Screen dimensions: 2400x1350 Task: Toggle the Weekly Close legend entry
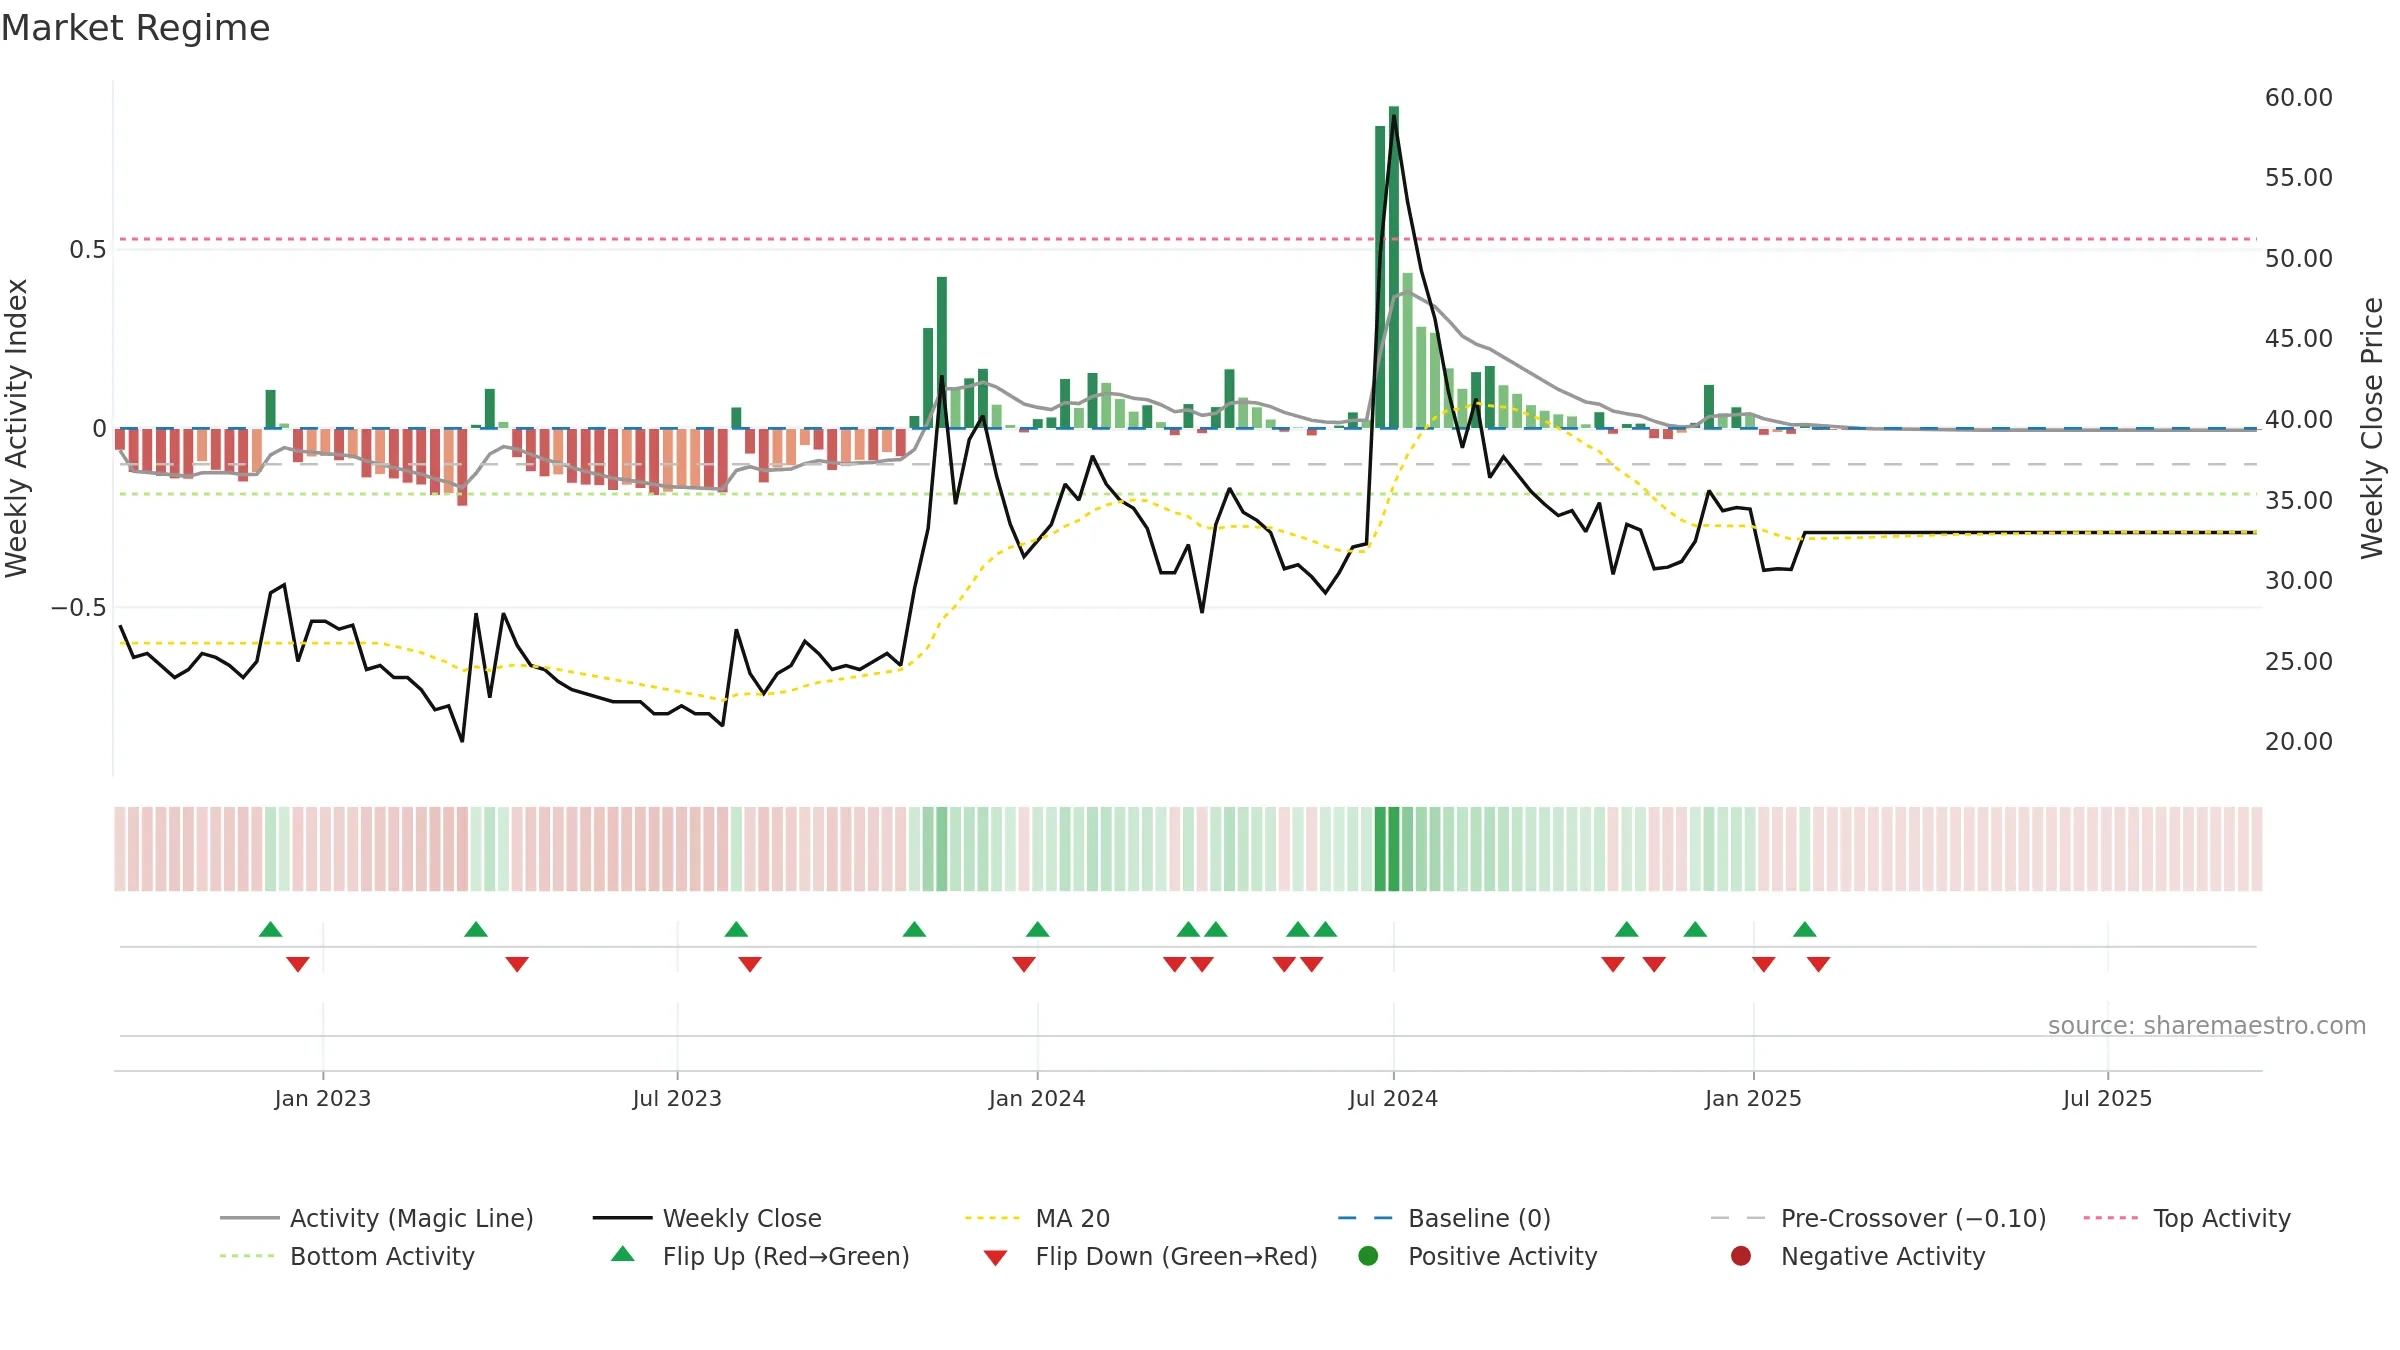pyautogui.click(x=707, y=1218)
